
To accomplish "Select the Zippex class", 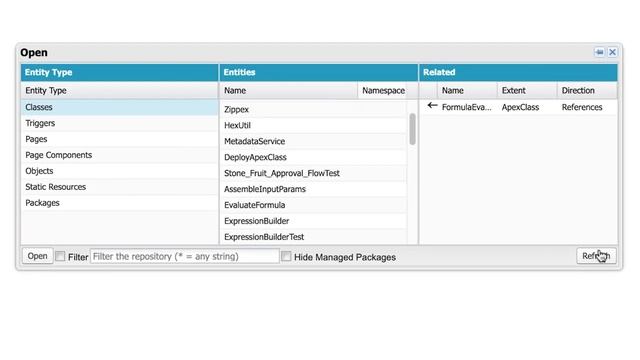I will click(x=313, y=109).
